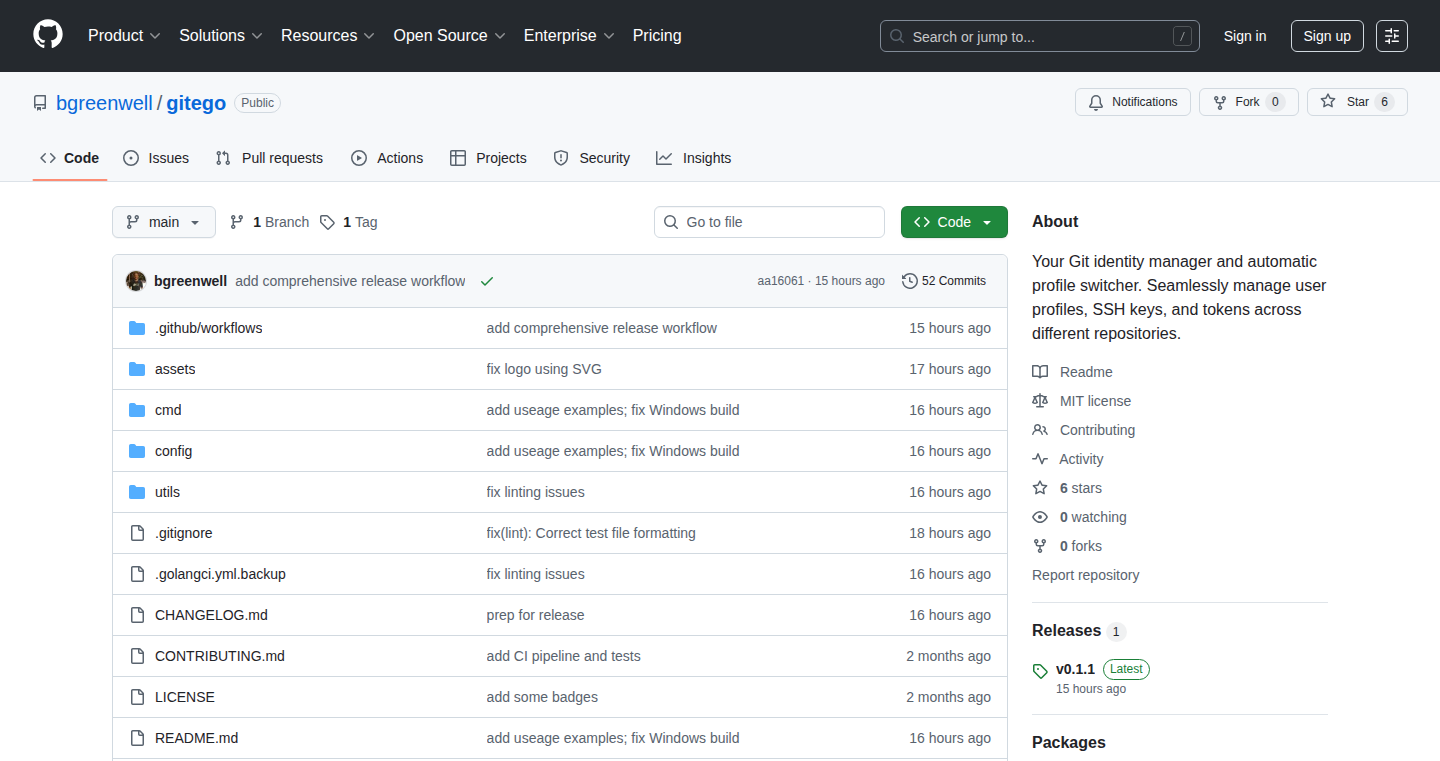The height and width of the screenshot is (761, 1440).
Task: Click the pulse icon next to Activity
Action: click(x=1040, y=459)
